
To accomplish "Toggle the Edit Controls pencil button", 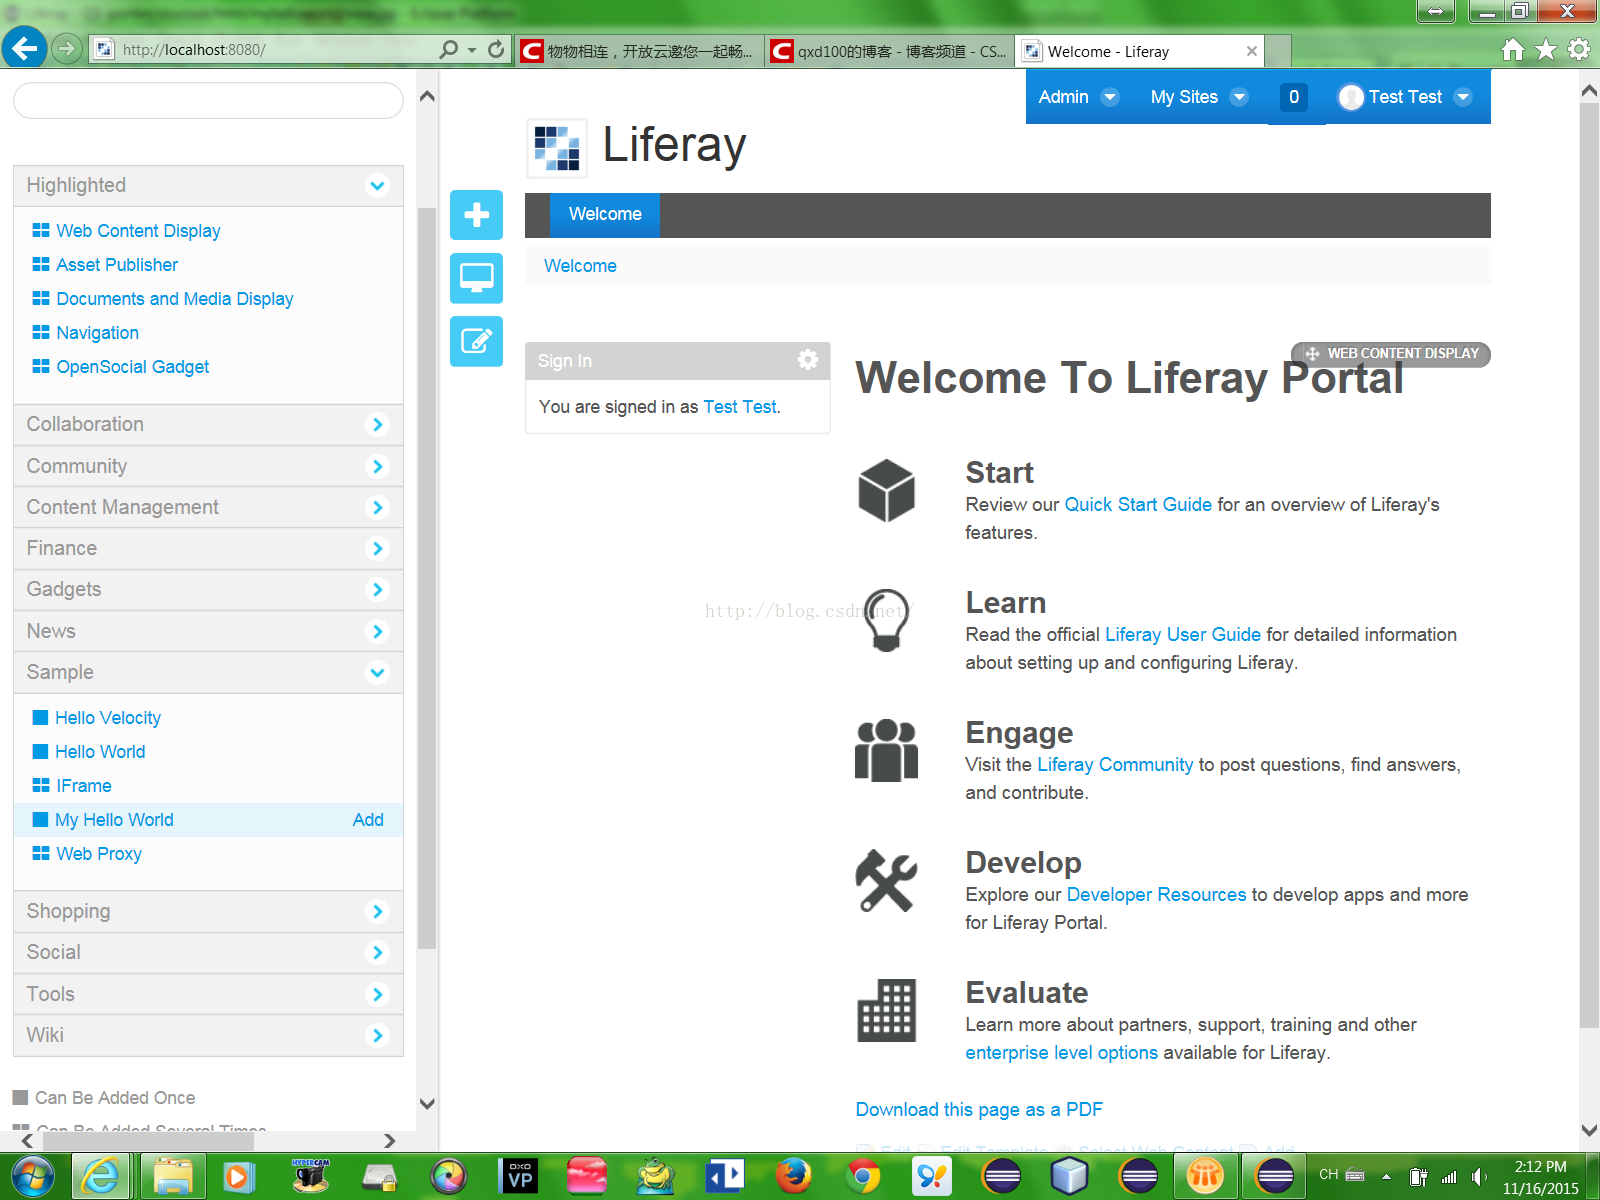I will (x=476, y=341).
